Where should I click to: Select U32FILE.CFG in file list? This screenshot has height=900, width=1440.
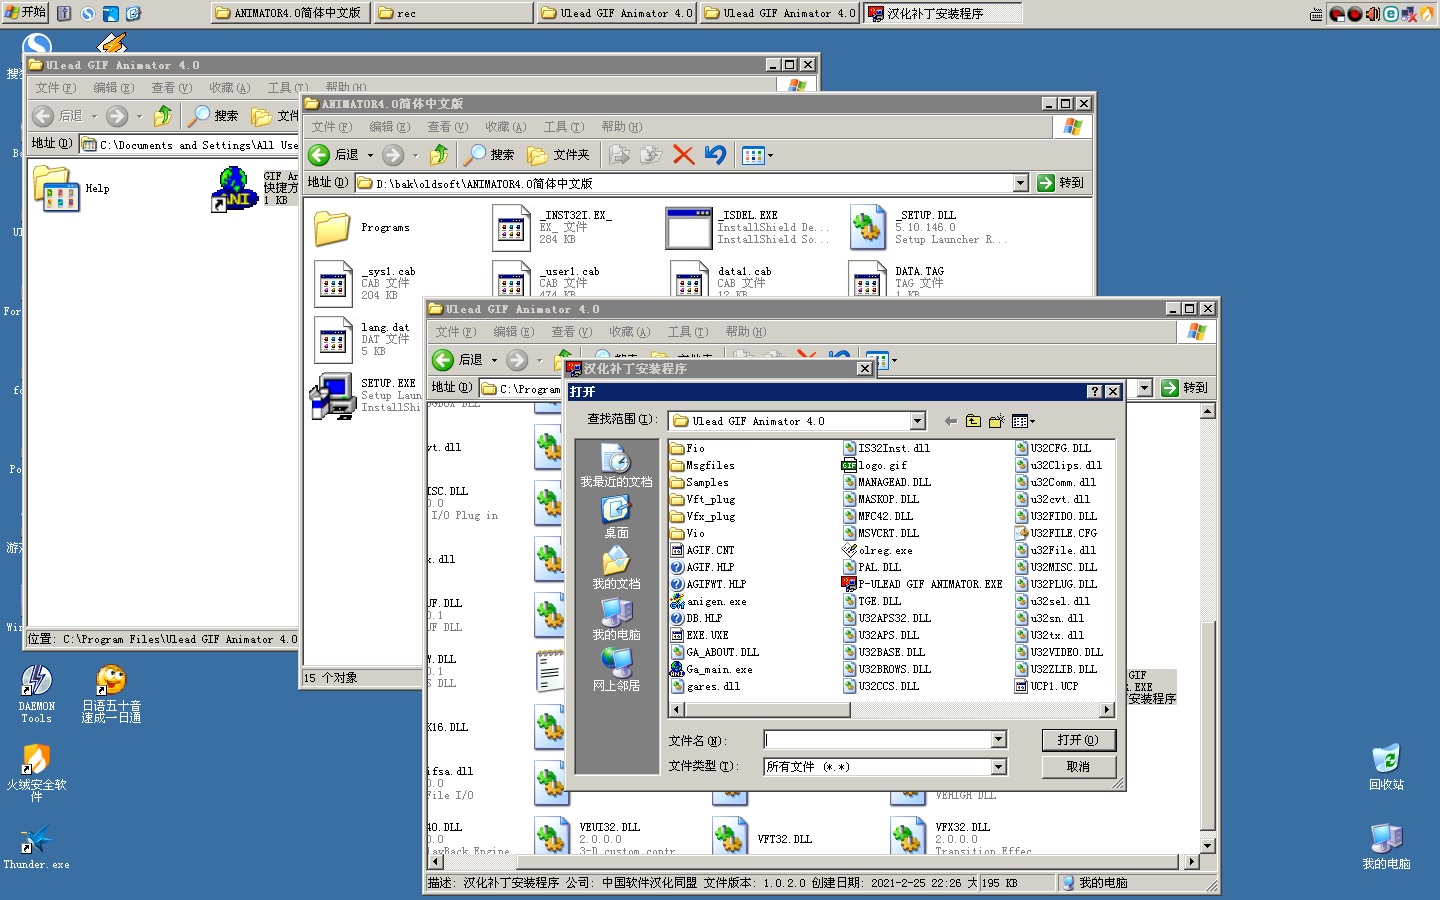(x=1056, y=533)
